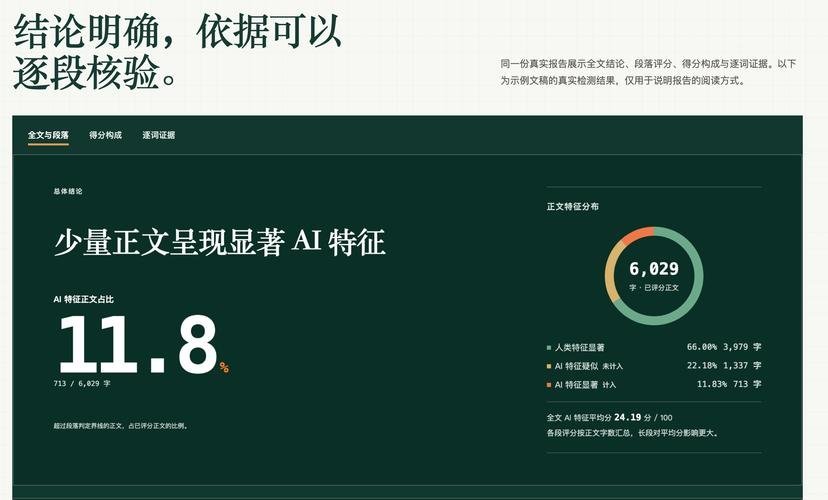This screenshot has width=828, height=500.
Task: Click the 正文特征分布 section title
Action: pos(572,206)
